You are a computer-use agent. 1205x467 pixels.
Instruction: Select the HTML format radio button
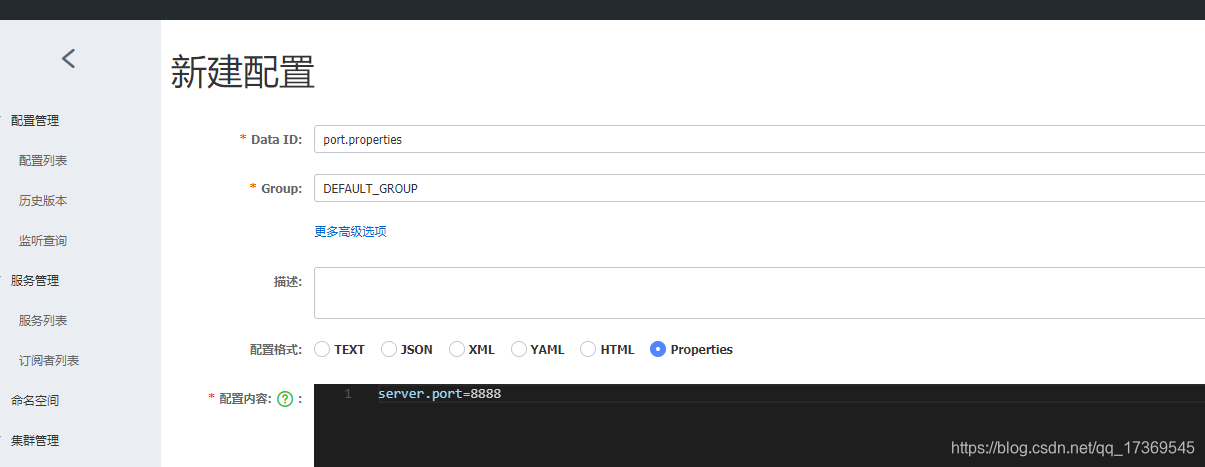click(x=588, y=349)
